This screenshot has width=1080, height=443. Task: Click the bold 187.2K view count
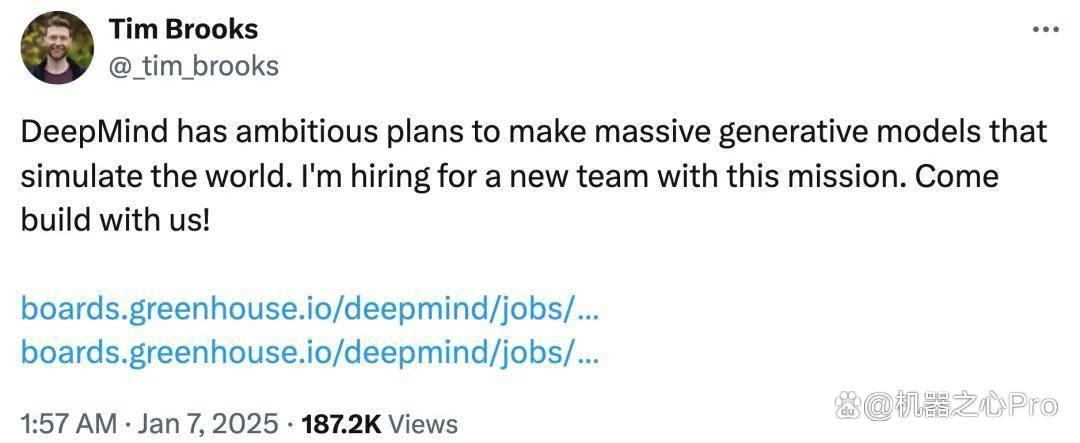click(x=341, y=423)
